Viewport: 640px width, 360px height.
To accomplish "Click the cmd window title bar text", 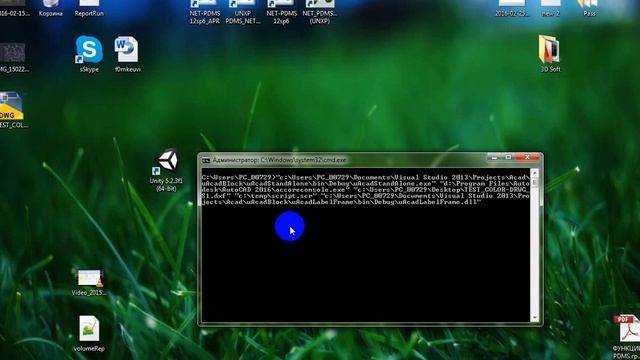I will pos(279,160).
